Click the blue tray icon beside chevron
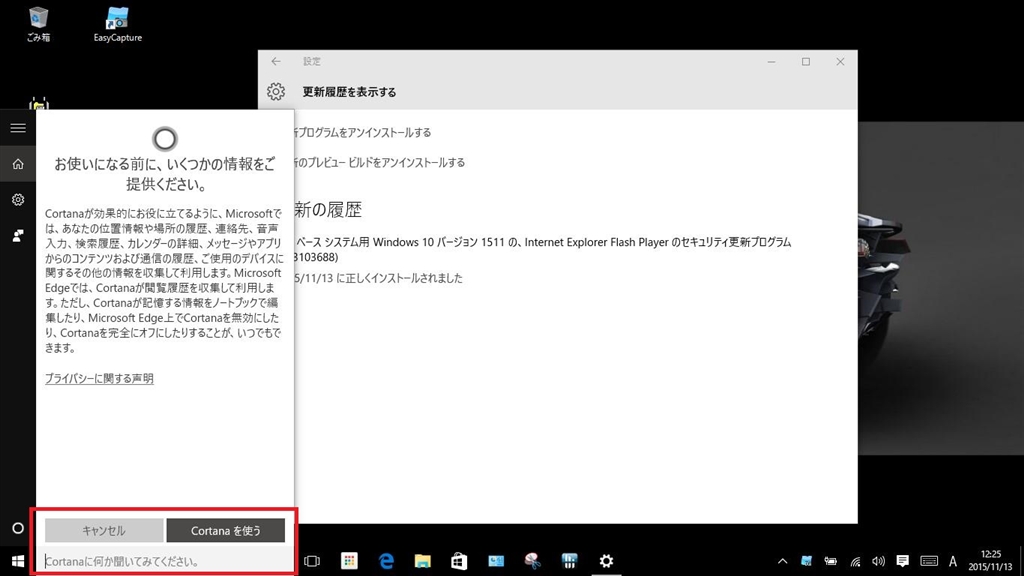Image resolution: width=1024 pixels, height=576 pixels. (x=807, y=561)
